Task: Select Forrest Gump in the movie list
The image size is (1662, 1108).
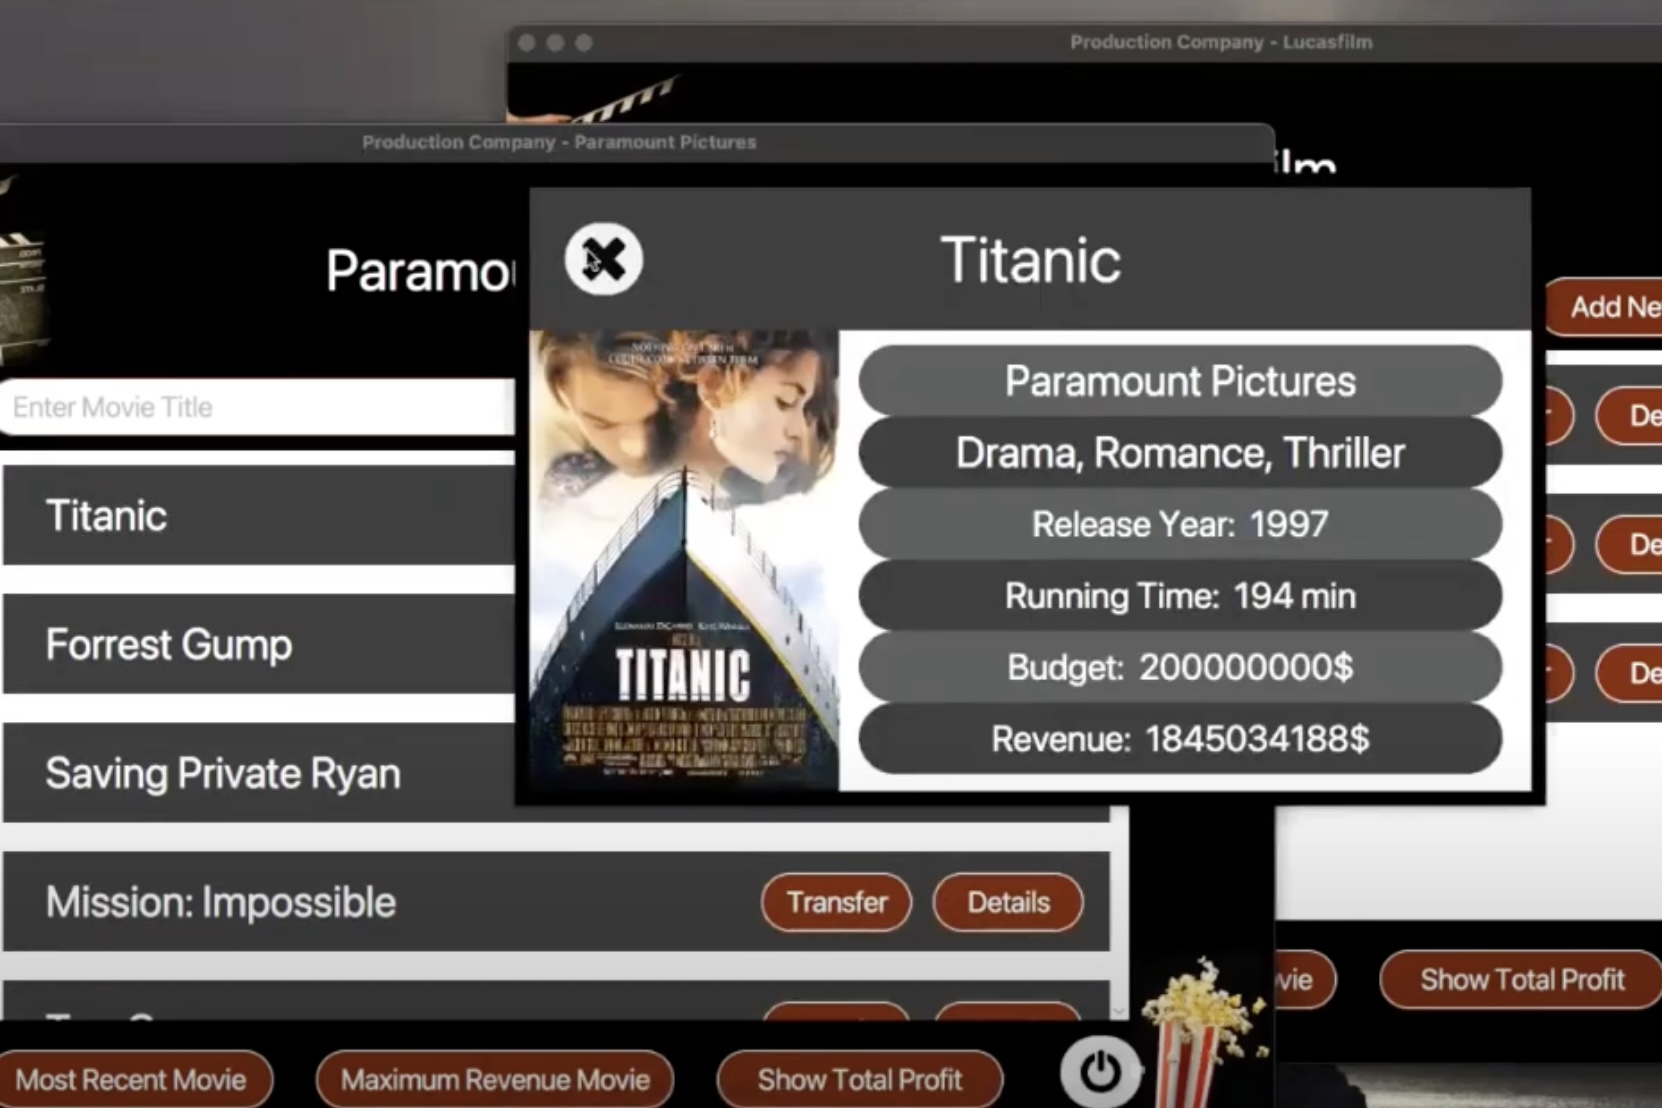Action: 169,645
